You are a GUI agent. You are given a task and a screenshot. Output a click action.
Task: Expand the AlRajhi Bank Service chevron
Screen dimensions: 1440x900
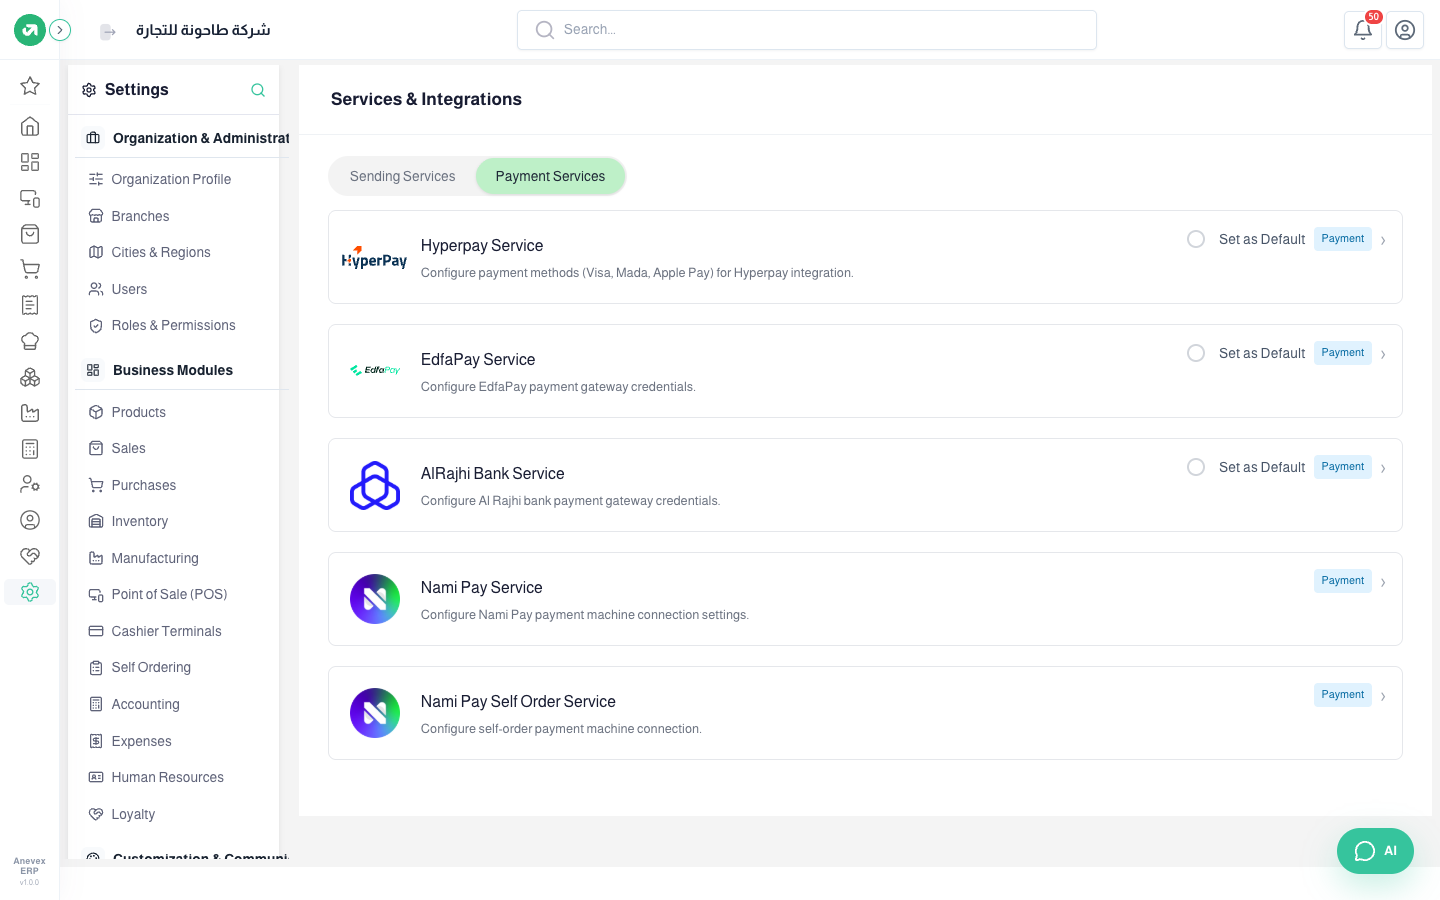pyautogui.click(x=1383, y=468)
